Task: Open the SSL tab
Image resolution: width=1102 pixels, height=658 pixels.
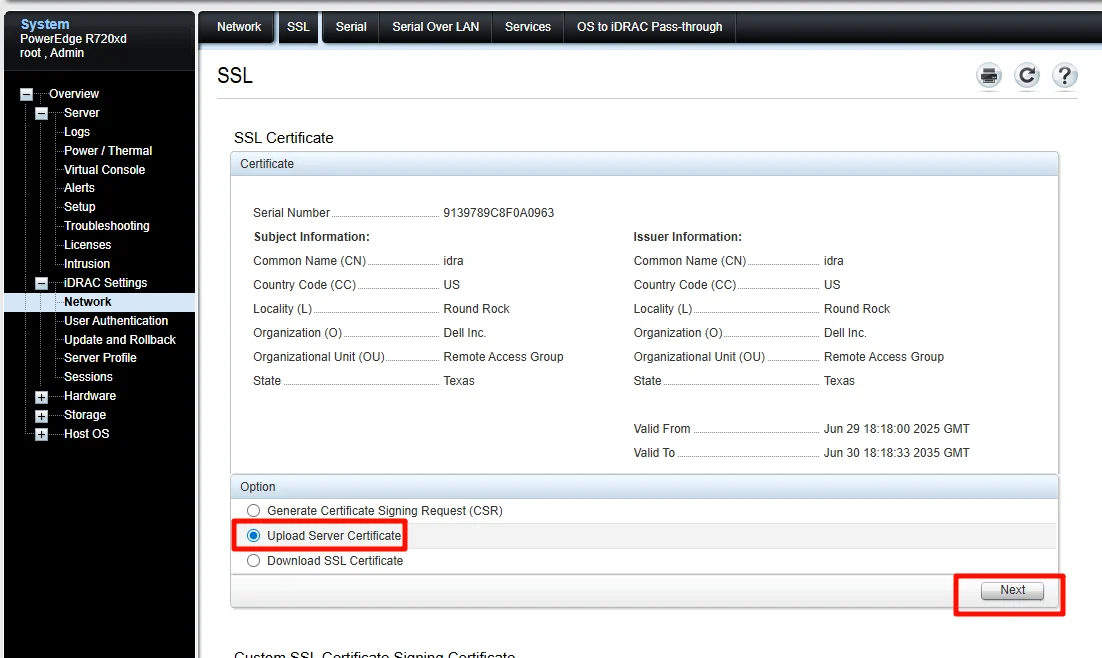Action: 298,27
